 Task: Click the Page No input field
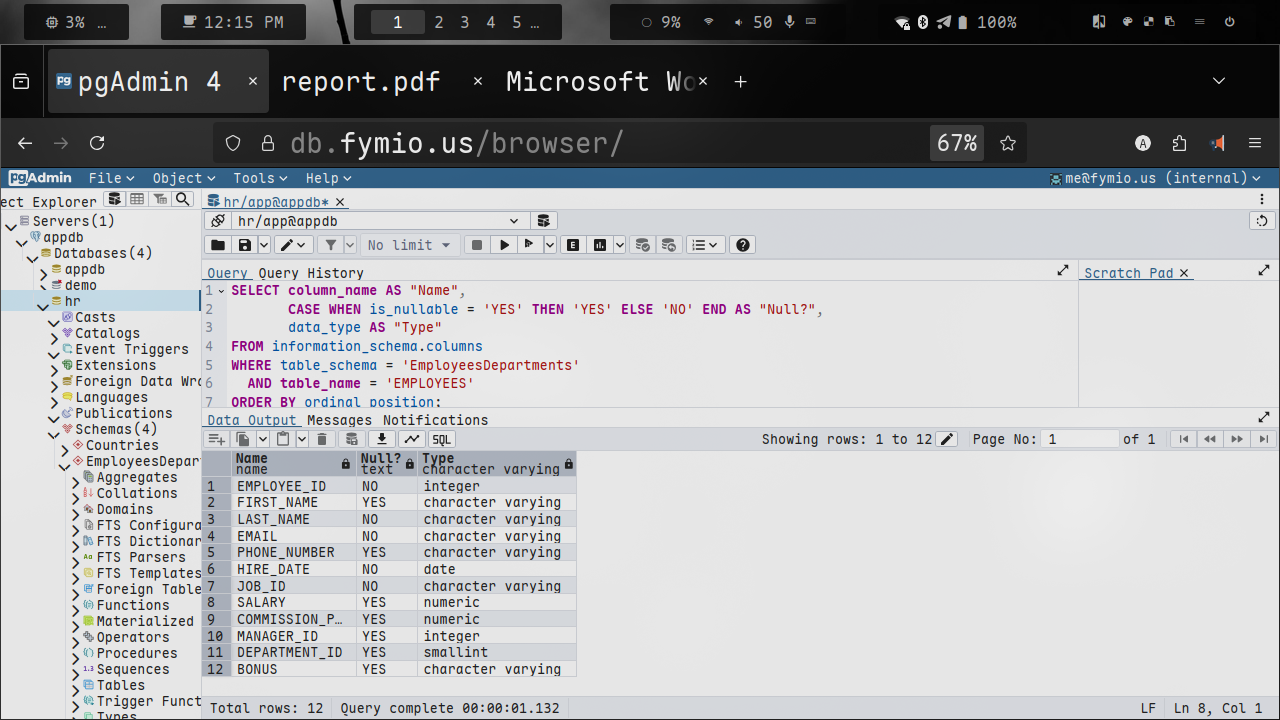coord(1079,439)
